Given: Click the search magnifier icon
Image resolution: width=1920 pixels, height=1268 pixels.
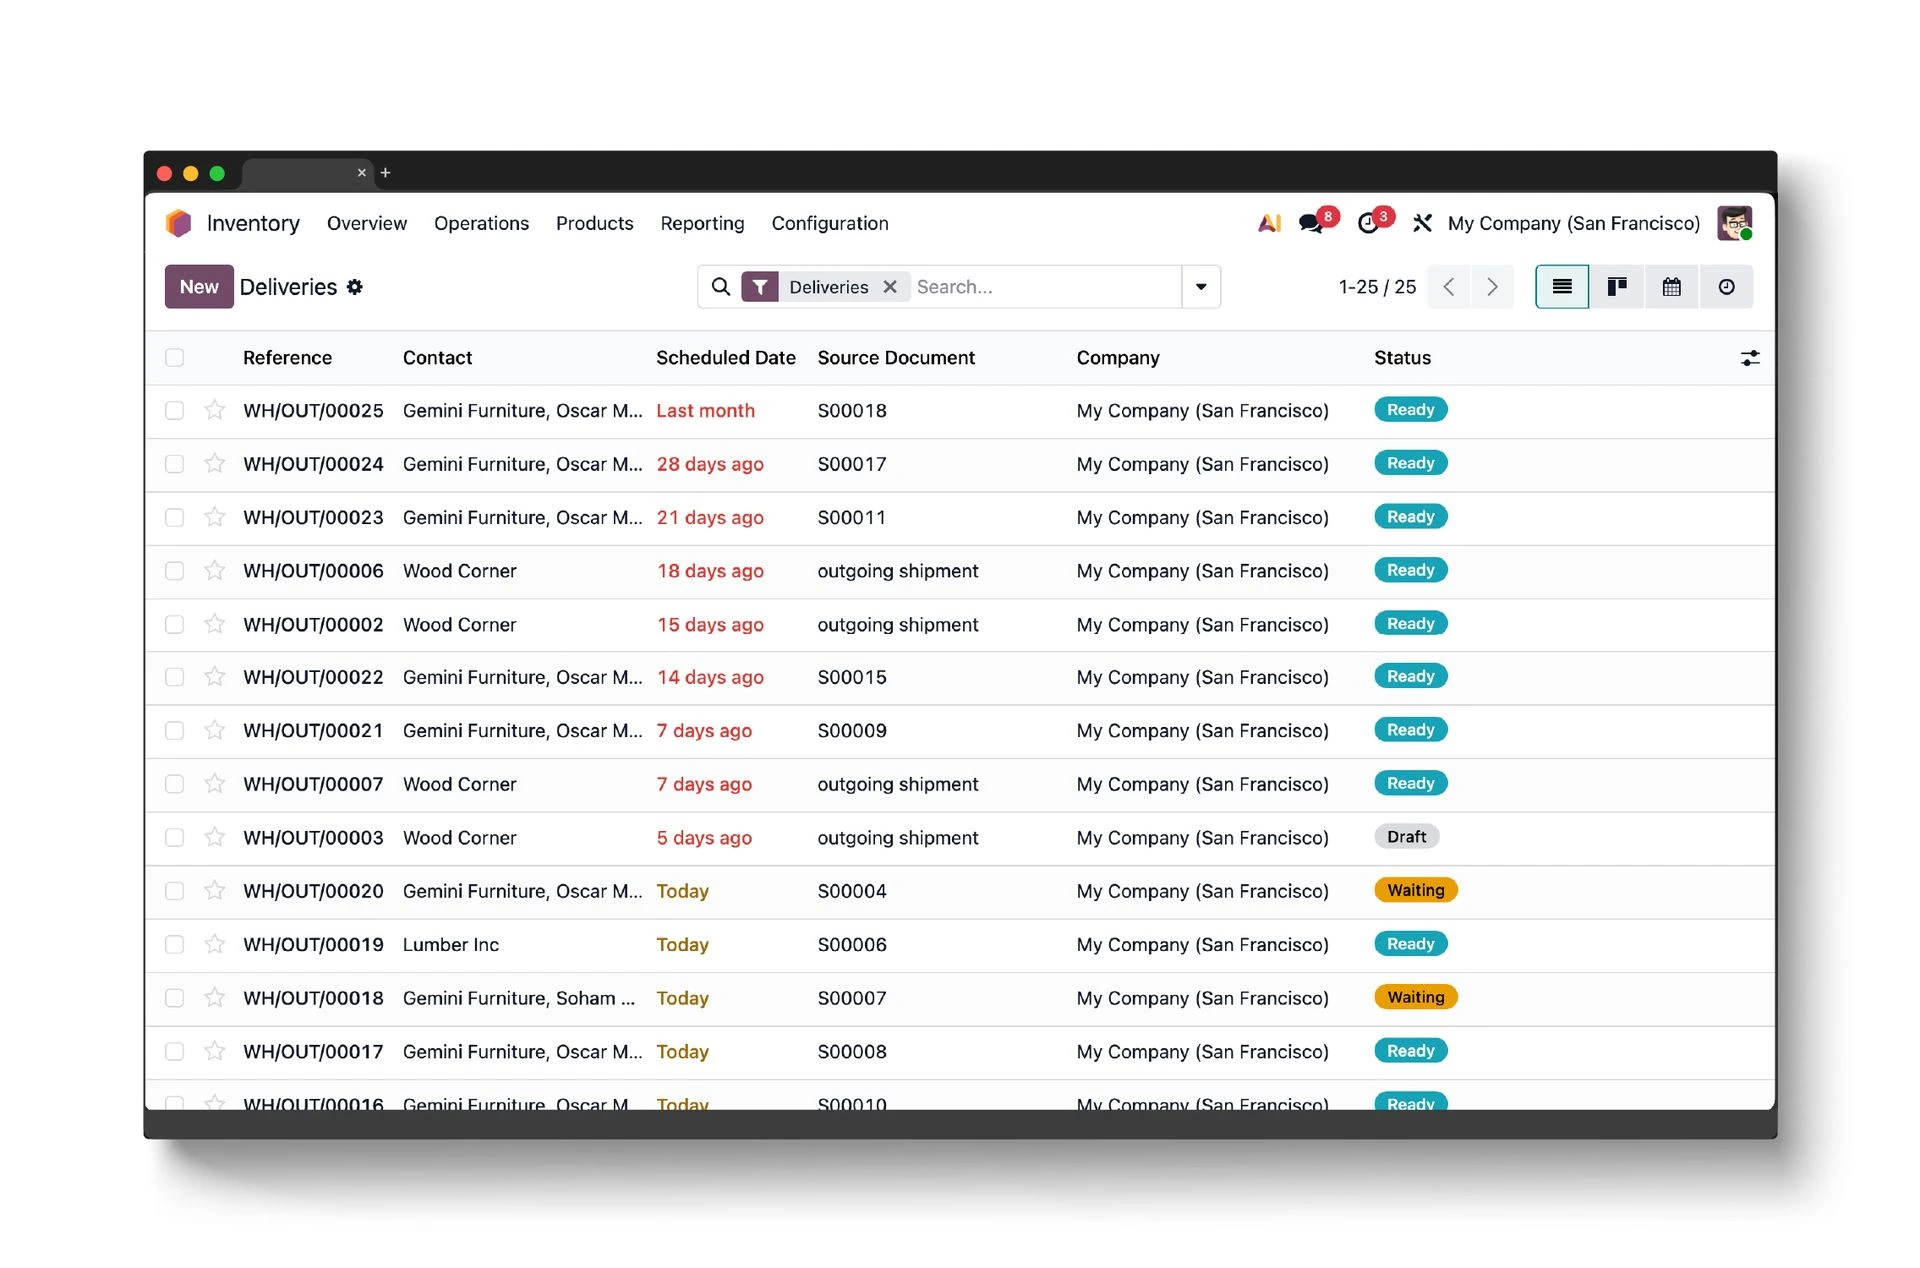Looking at the screenshot, I should tap(720, 287).
